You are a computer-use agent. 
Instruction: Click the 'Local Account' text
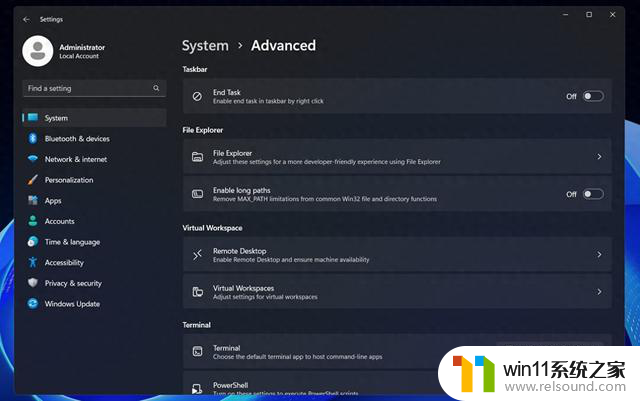coord(79,56)
